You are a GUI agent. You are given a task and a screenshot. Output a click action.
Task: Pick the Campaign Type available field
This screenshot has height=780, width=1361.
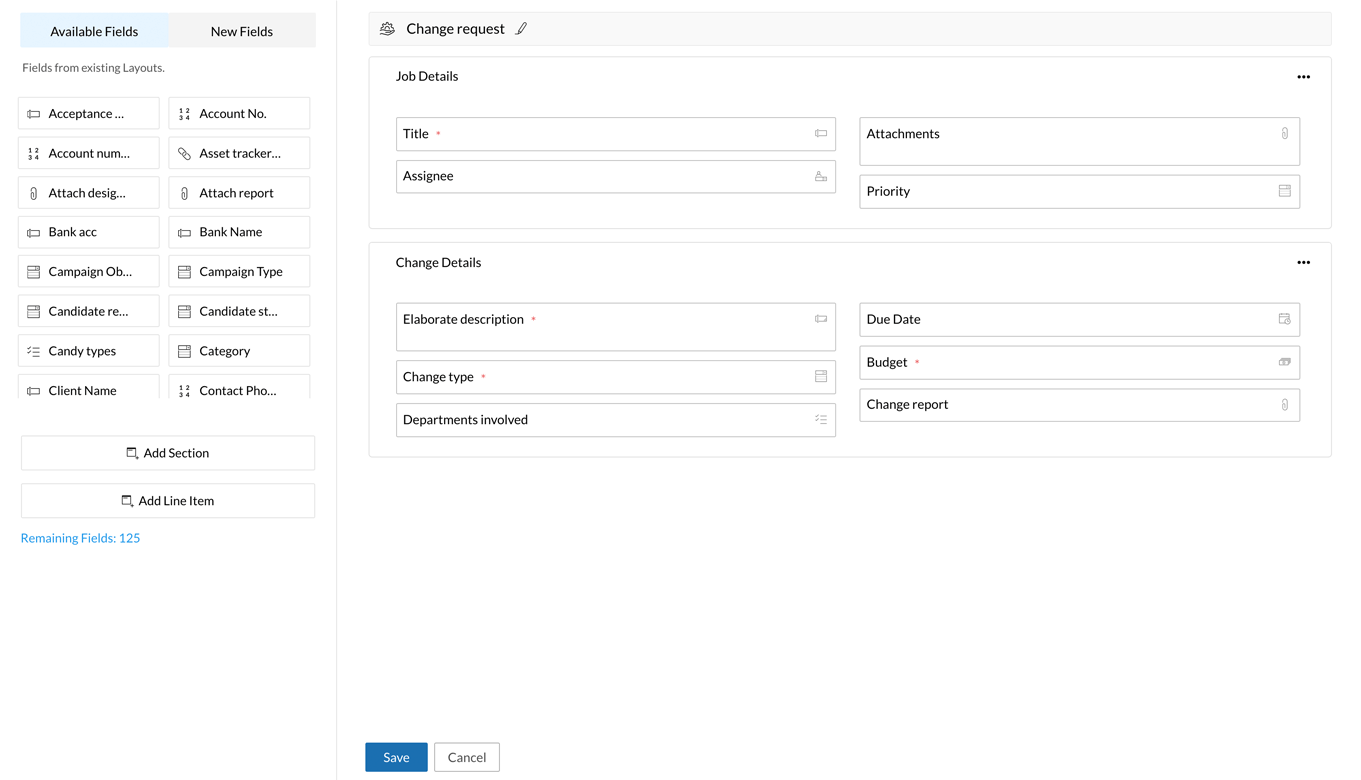(x=239, y=271)
